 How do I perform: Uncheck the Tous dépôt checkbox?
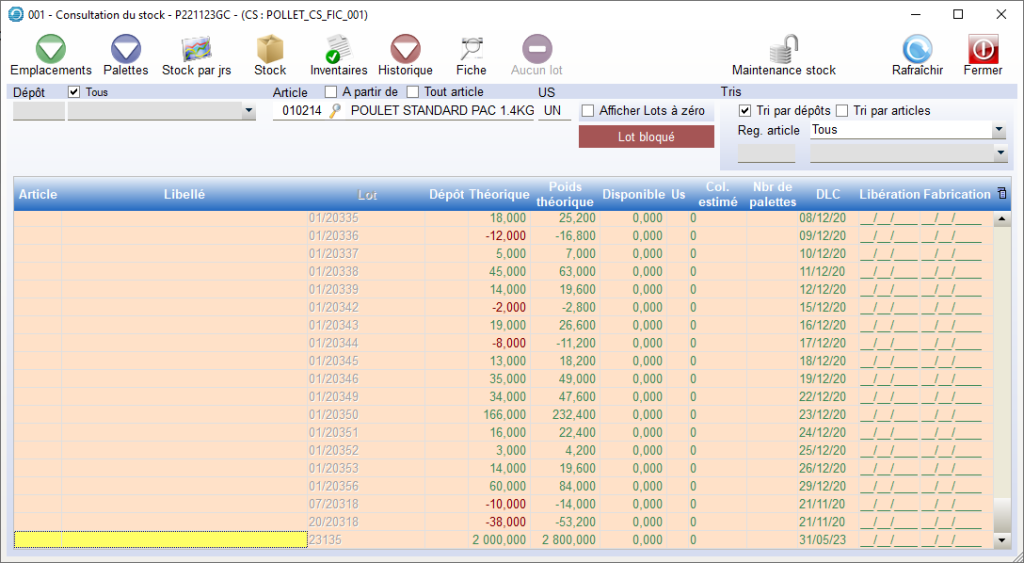(74, 92)
